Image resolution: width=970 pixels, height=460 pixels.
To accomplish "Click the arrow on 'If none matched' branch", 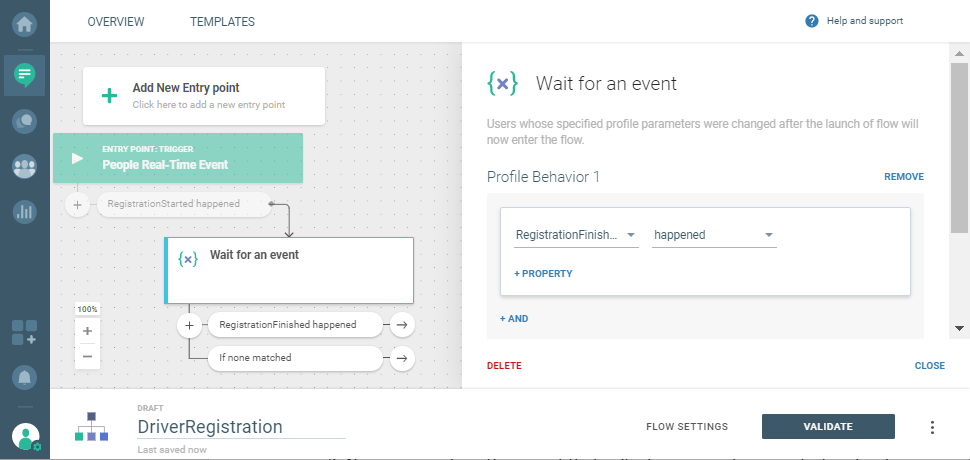I will click(x=400, y=357).
